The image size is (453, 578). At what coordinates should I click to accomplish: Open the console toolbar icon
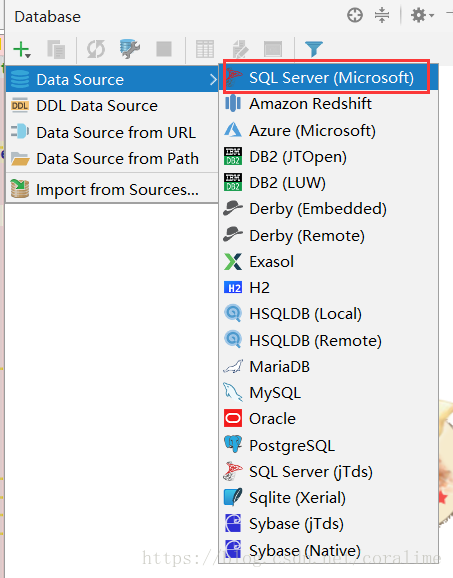coord(273,49)
